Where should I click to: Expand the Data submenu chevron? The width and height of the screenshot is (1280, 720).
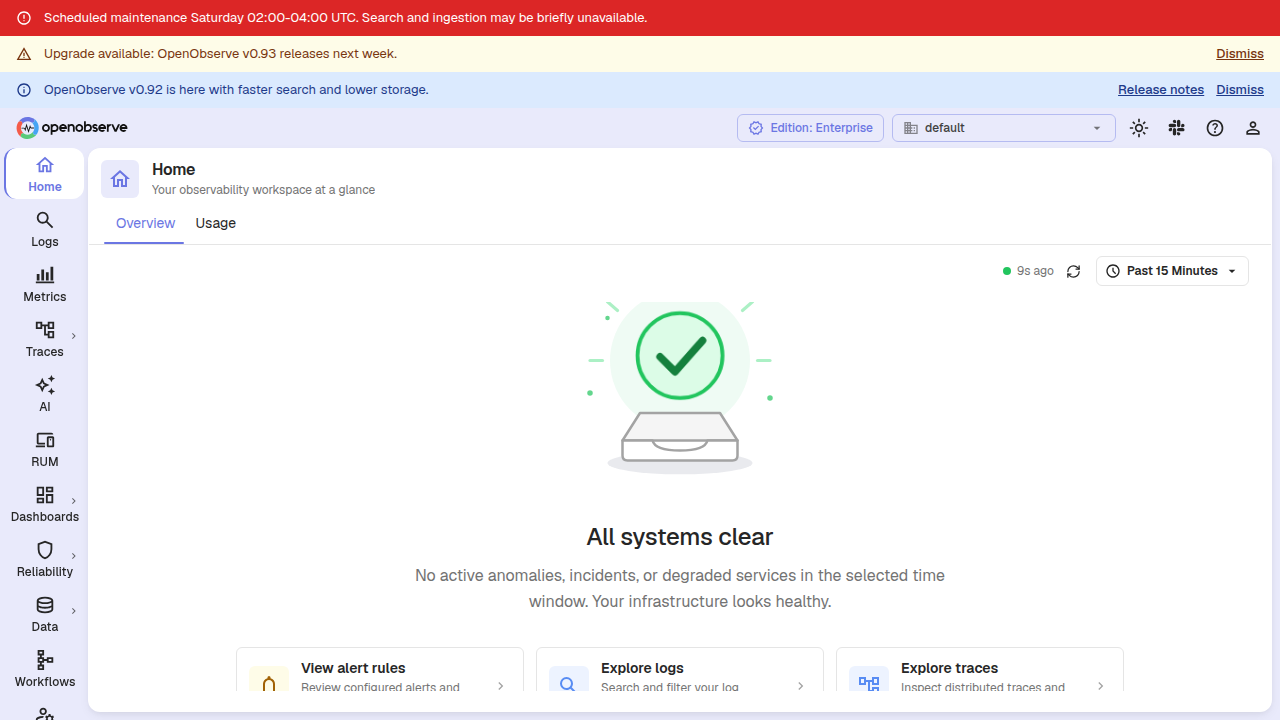coord(74,611)
